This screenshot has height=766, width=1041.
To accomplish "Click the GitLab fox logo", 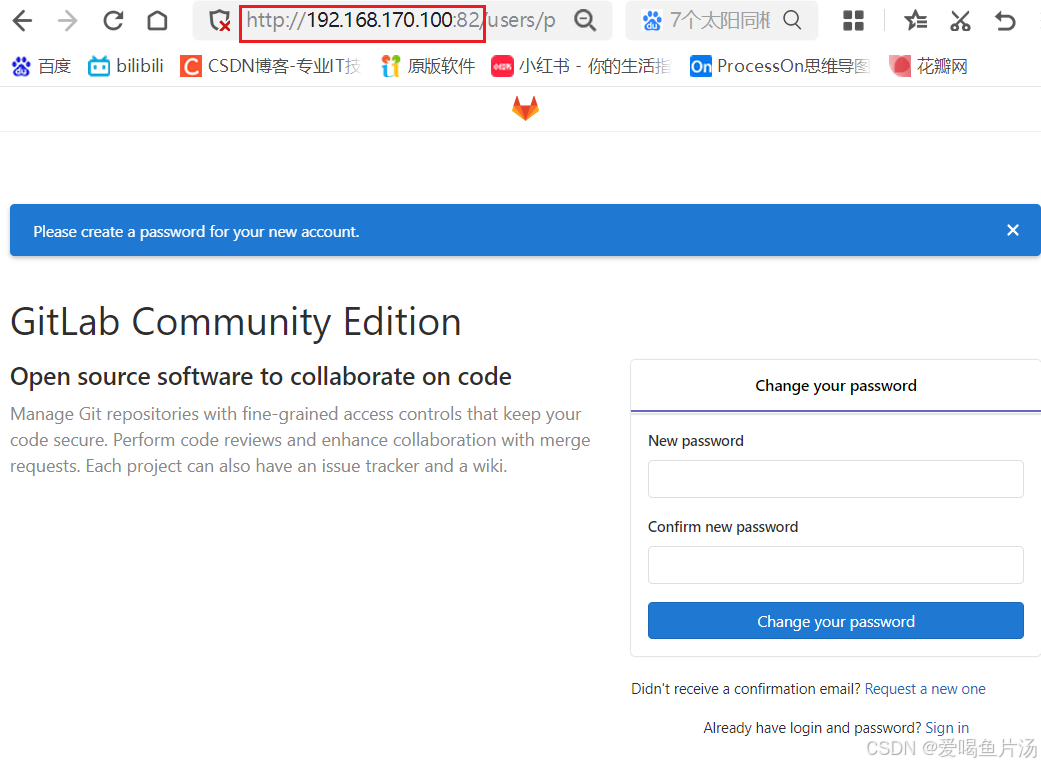I will 525,108.
